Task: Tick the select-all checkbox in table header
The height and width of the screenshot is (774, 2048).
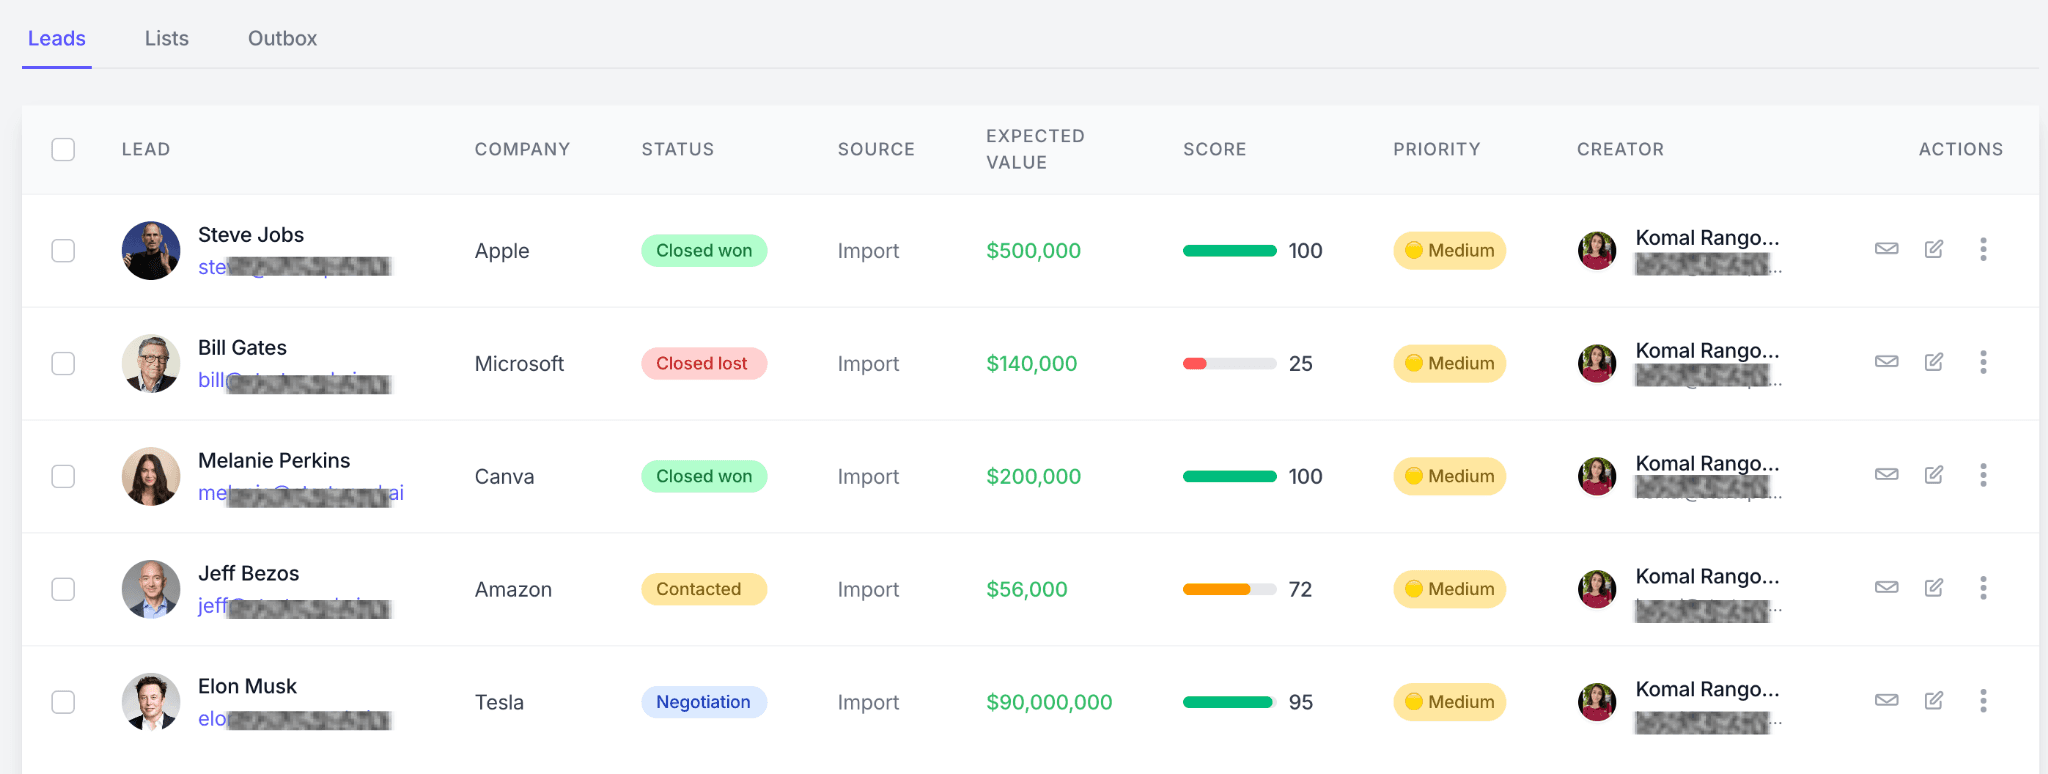Action: [x=63, y=150]
